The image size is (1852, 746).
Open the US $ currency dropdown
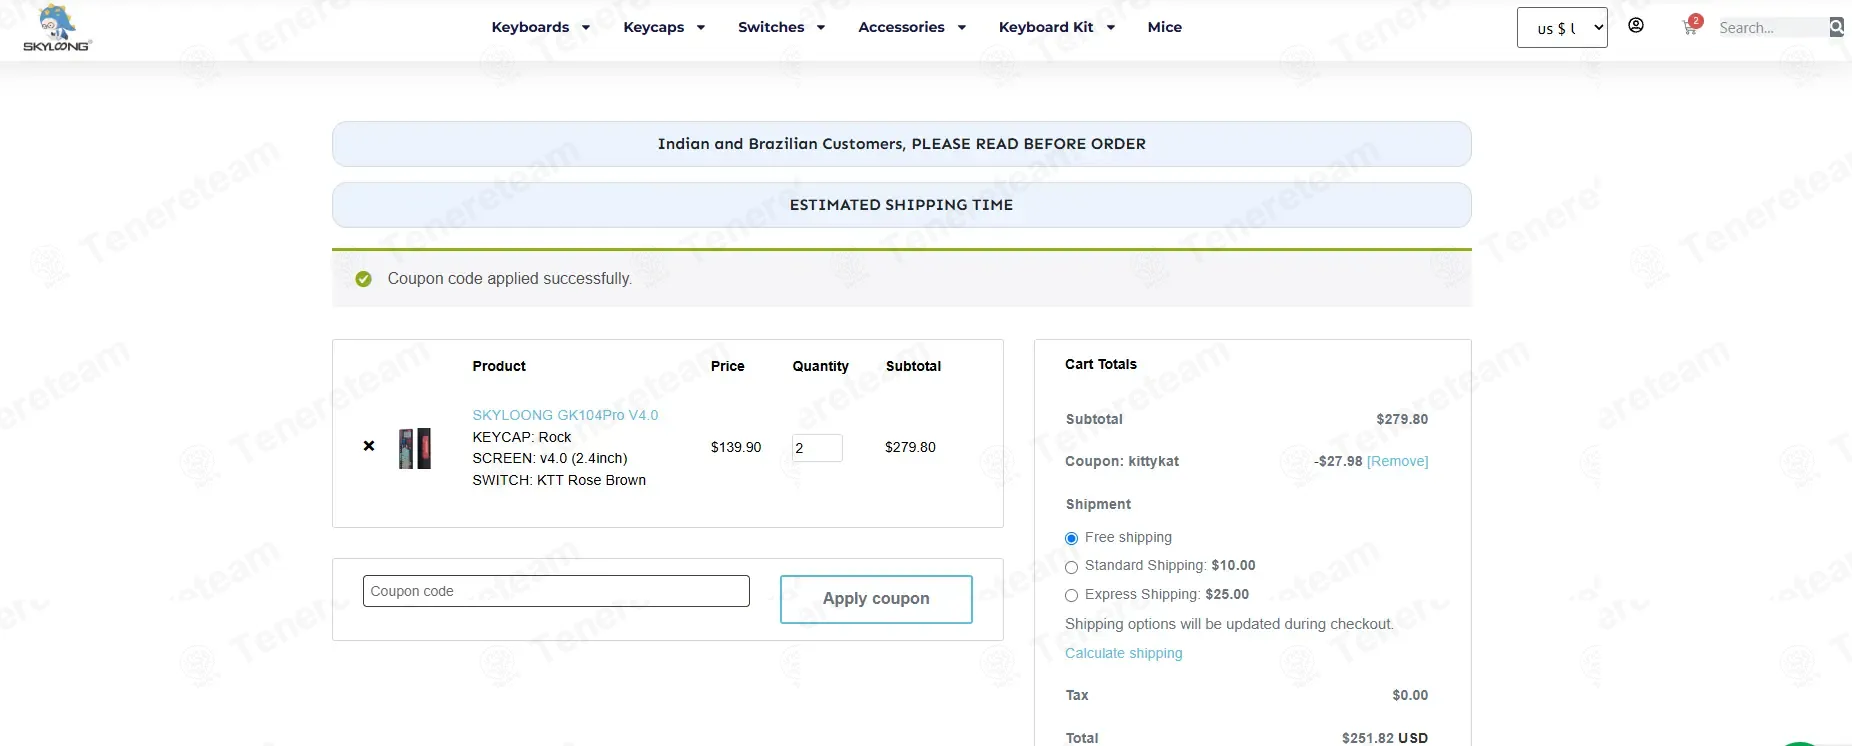pos(1562,28)
